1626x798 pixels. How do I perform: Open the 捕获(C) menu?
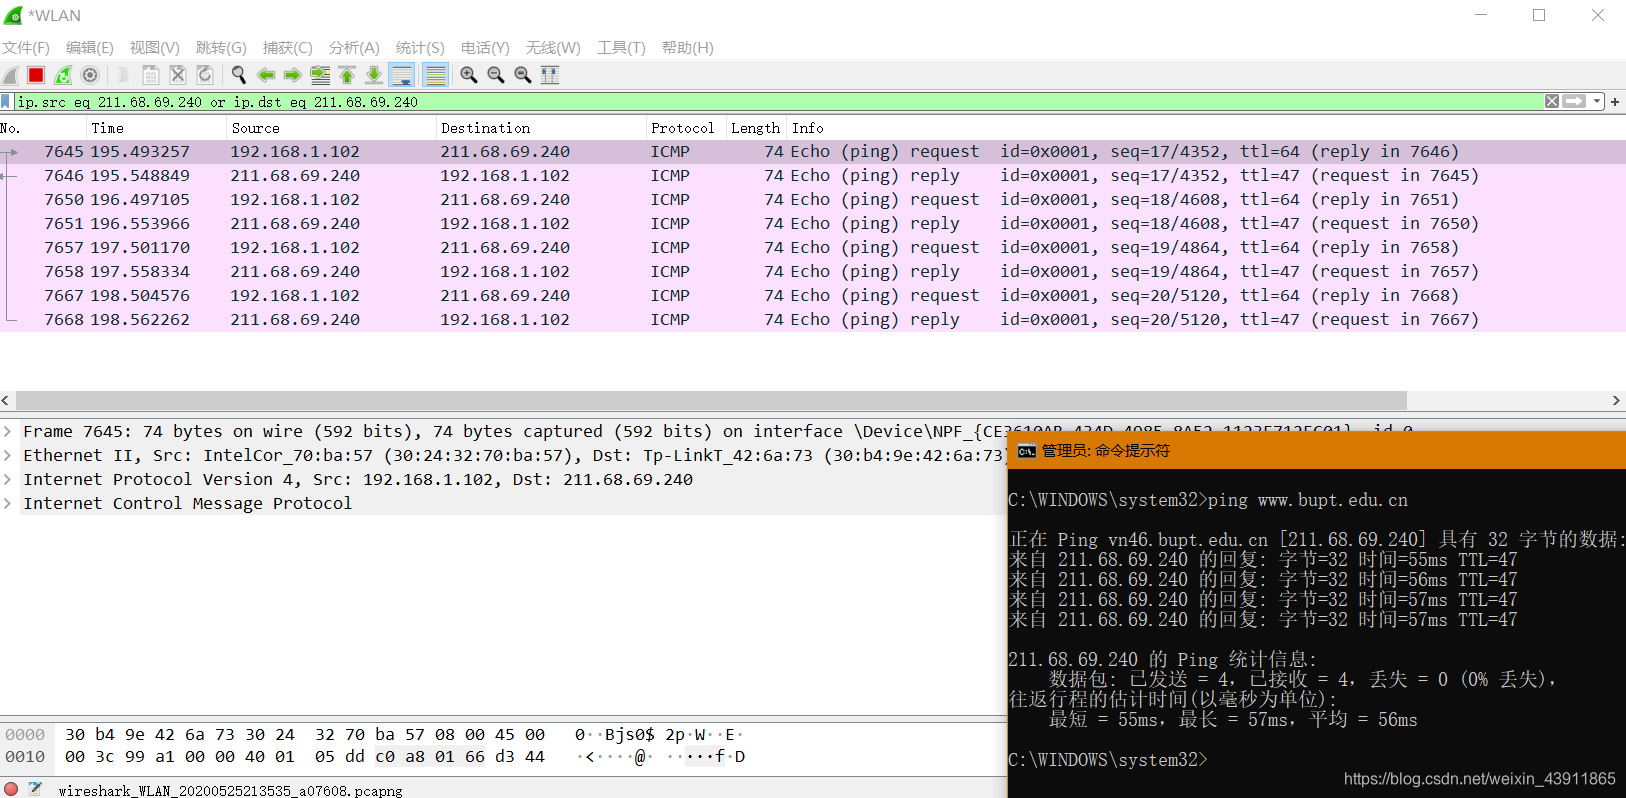point(288,48)
